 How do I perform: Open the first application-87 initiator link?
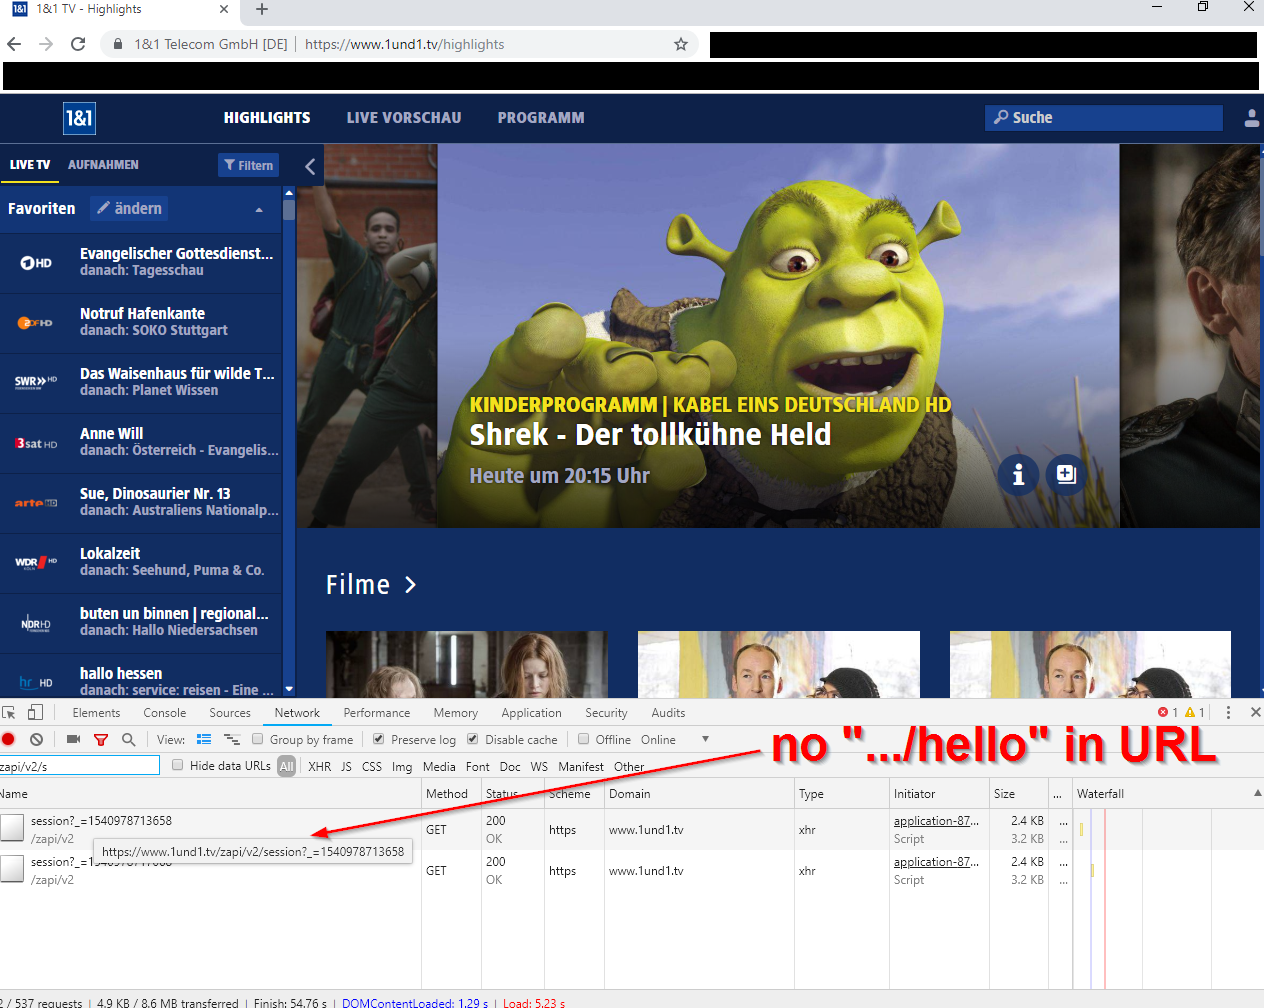pos(936,821)
